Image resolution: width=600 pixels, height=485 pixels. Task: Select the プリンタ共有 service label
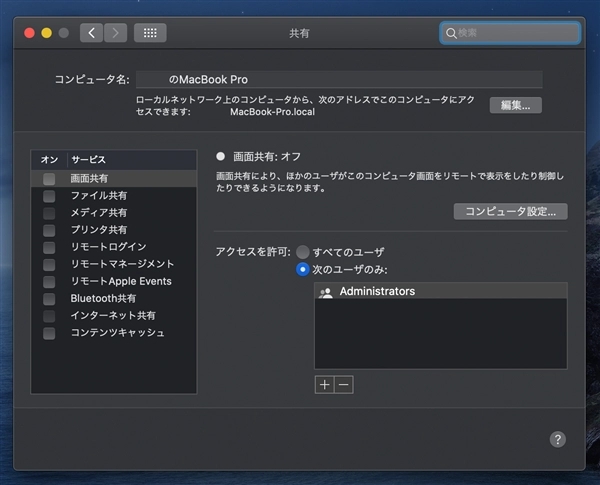99,230
